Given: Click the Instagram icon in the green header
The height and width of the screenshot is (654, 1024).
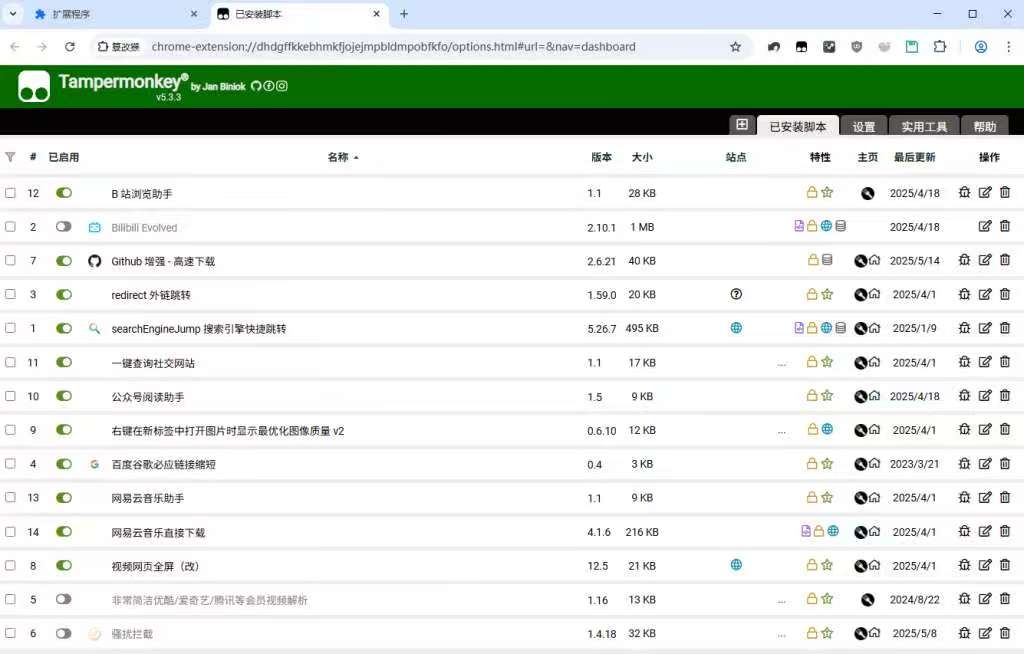Looking at the screenshot, I should coord(282,86).
